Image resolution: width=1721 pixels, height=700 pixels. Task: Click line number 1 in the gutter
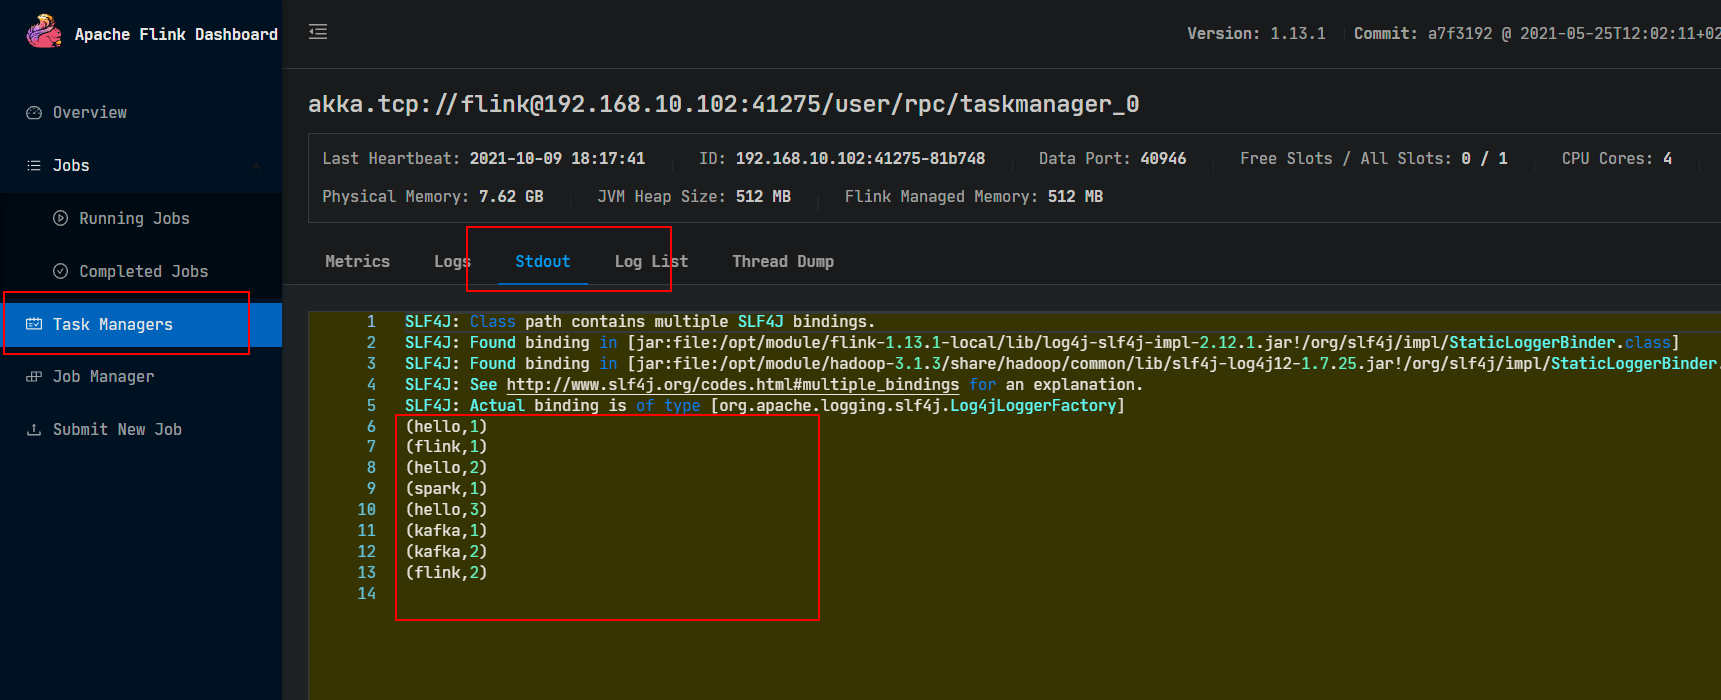(x=371, y=322)
